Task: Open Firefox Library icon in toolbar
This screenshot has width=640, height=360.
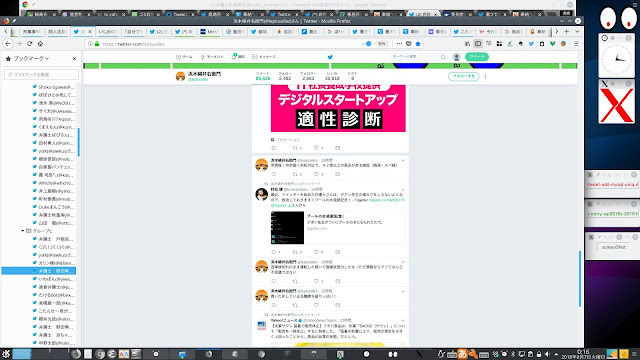Action: pyautogui.click(x=467, y=44)
